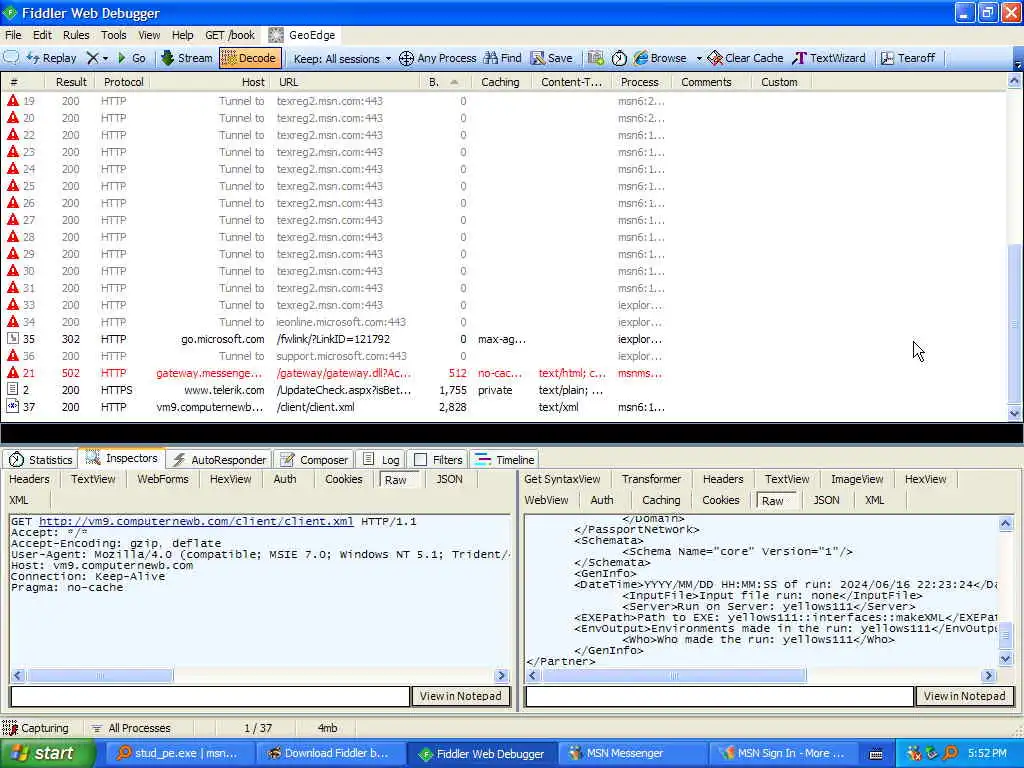Click the timer stopwatch icon

coord(619,58)
